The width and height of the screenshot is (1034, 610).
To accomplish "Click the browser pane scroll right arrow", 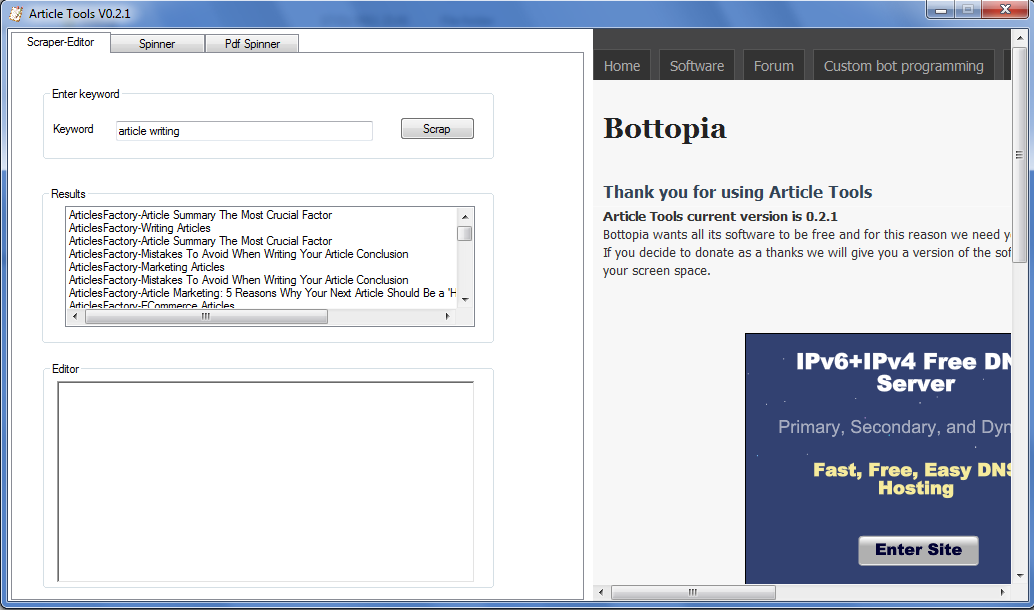I will point(1002,592).
